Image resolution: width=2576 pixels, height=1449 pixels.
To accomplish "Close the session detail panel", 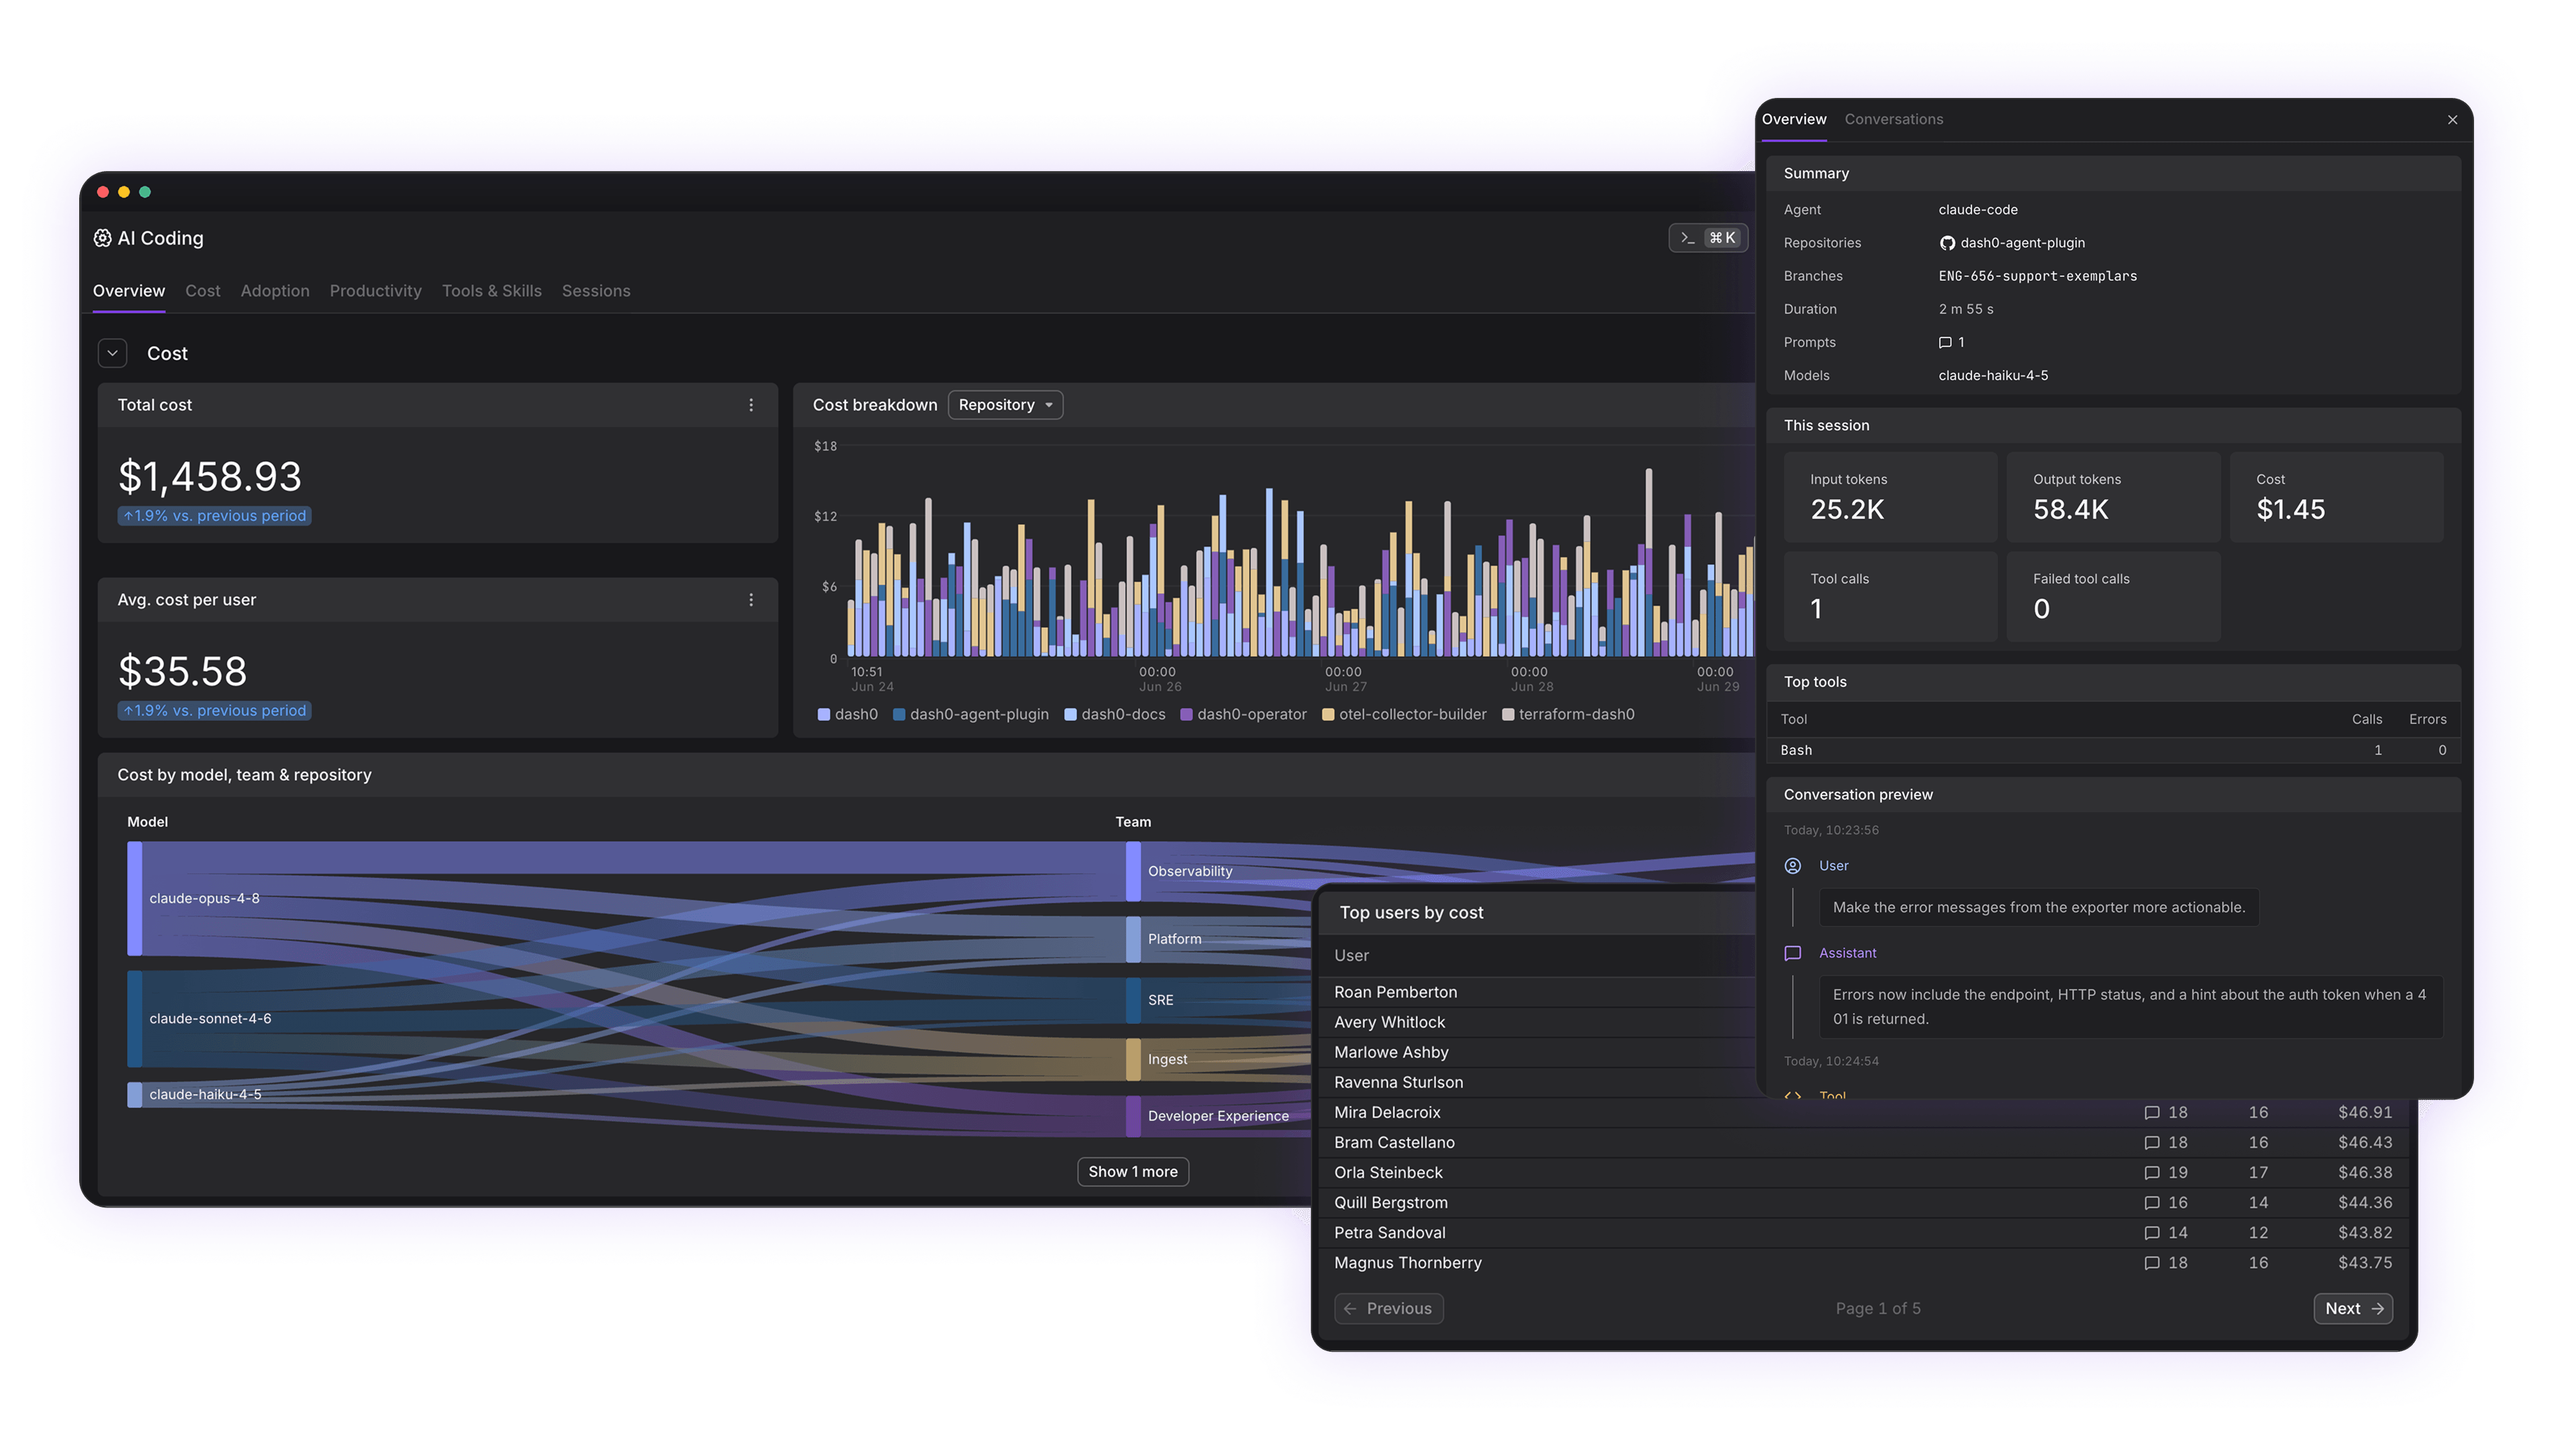I will point(2452,120).
